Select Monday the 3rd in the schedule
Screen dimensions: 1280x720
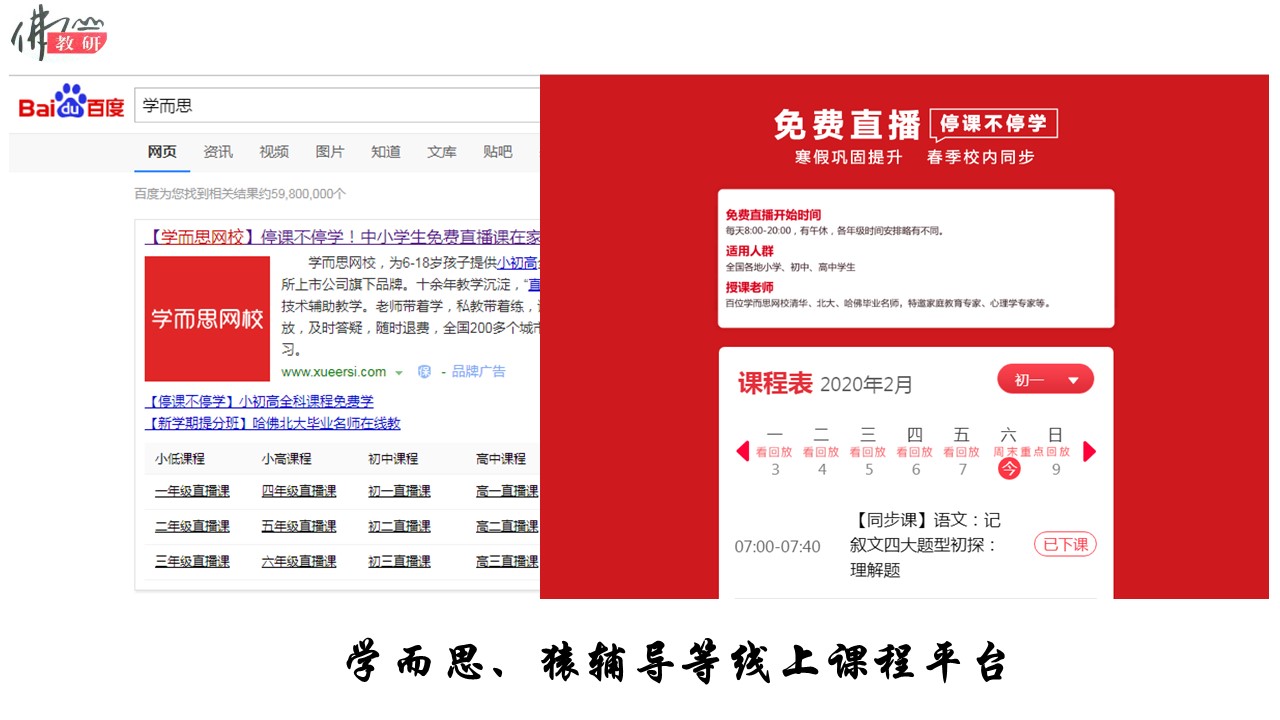pyautogui.click(x=775, y=452)
